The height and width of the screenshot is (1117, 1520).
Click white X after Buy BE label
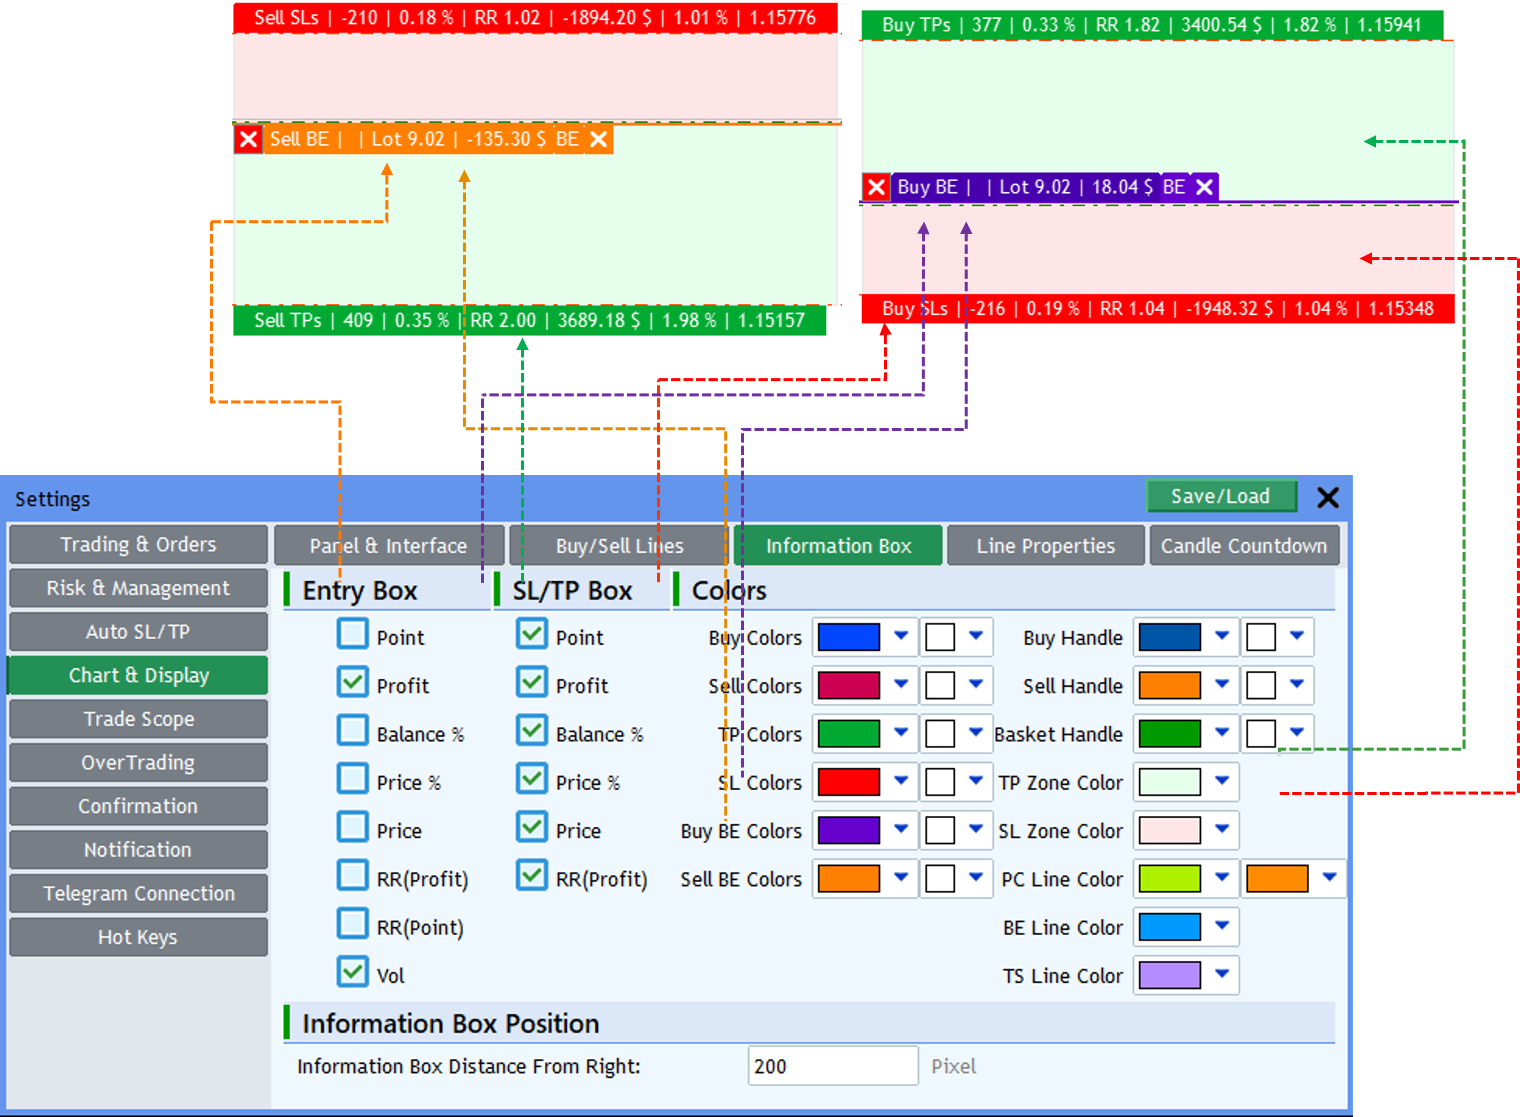pos(1205,187)
